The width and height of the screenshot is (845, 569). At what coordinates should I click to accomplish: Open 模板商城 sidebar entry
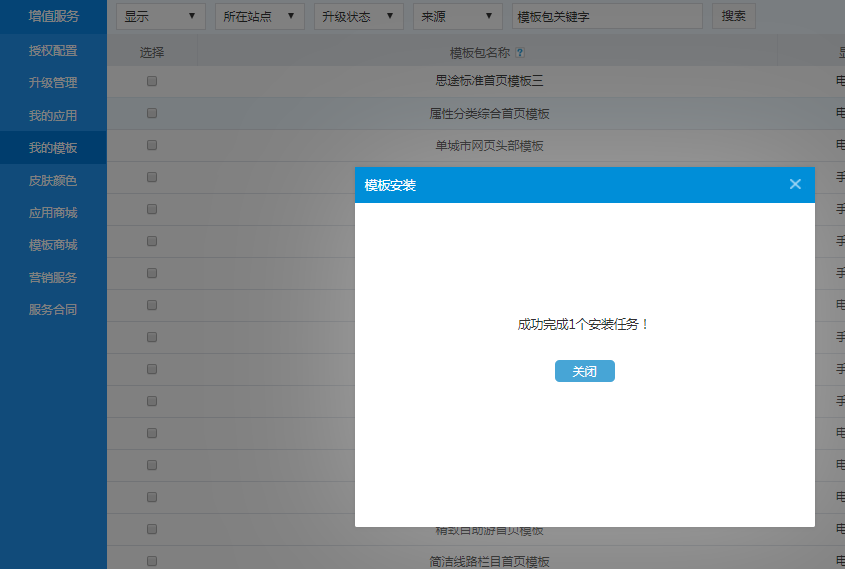pos(53,245)
